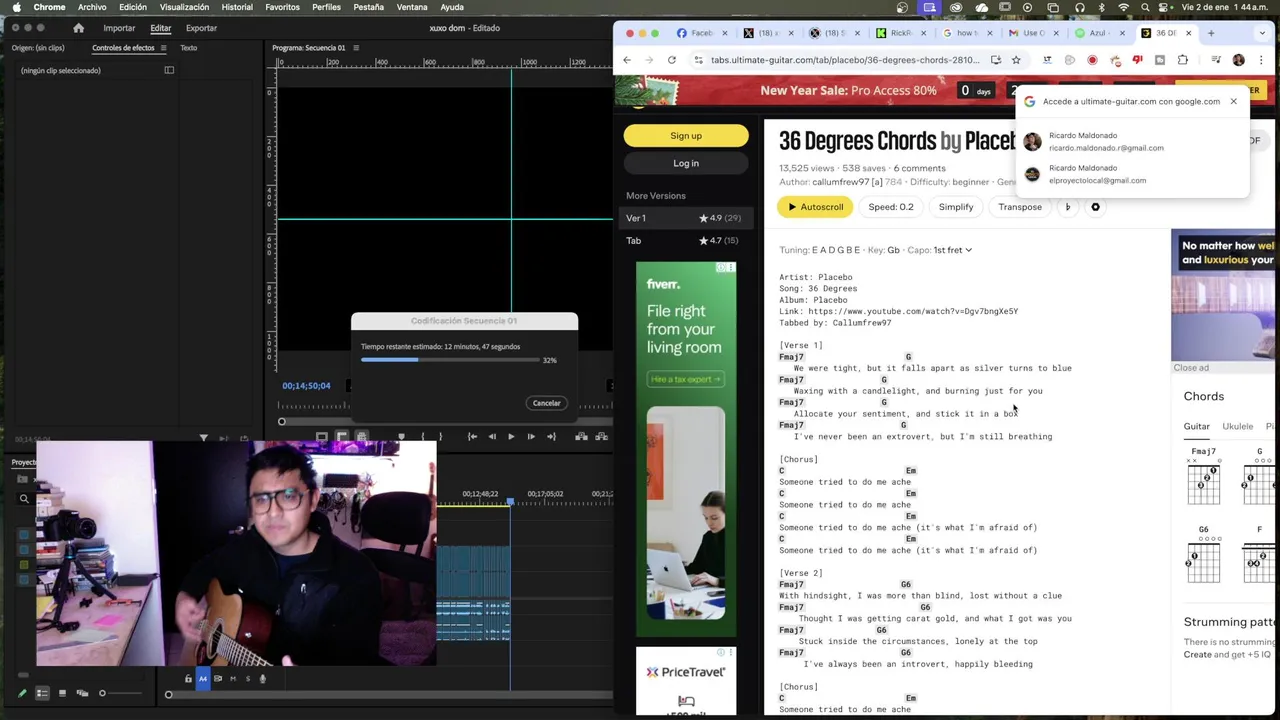The image size is (1280, 720).
Task: Open a new Chrome tab
Action: click(x=1211, y=33)
